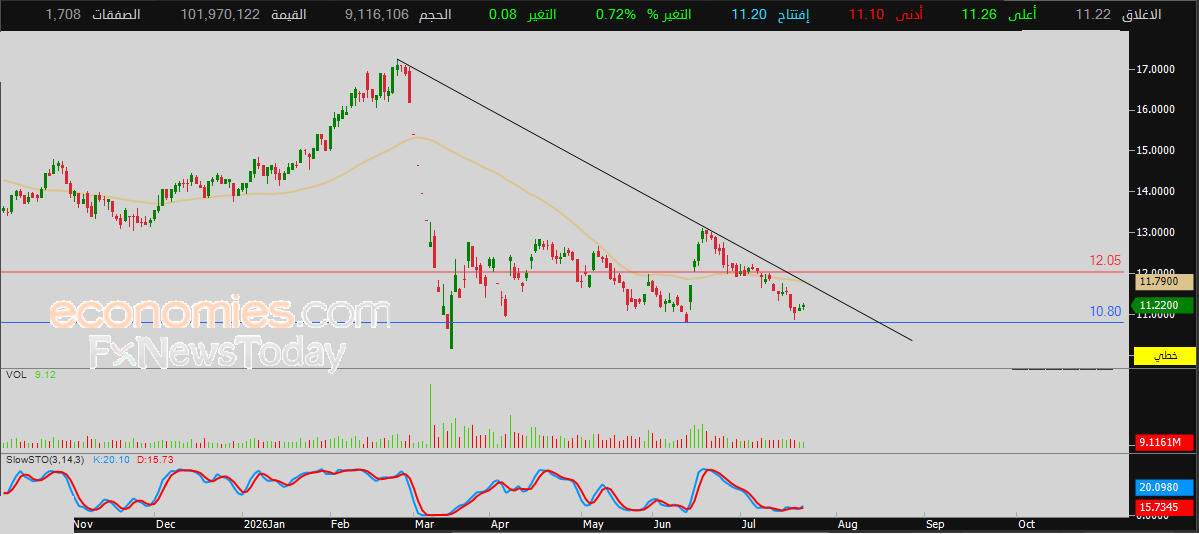Click the 13.0000 price axis label
1199x534 pixels.
(x=1156, y=232)
